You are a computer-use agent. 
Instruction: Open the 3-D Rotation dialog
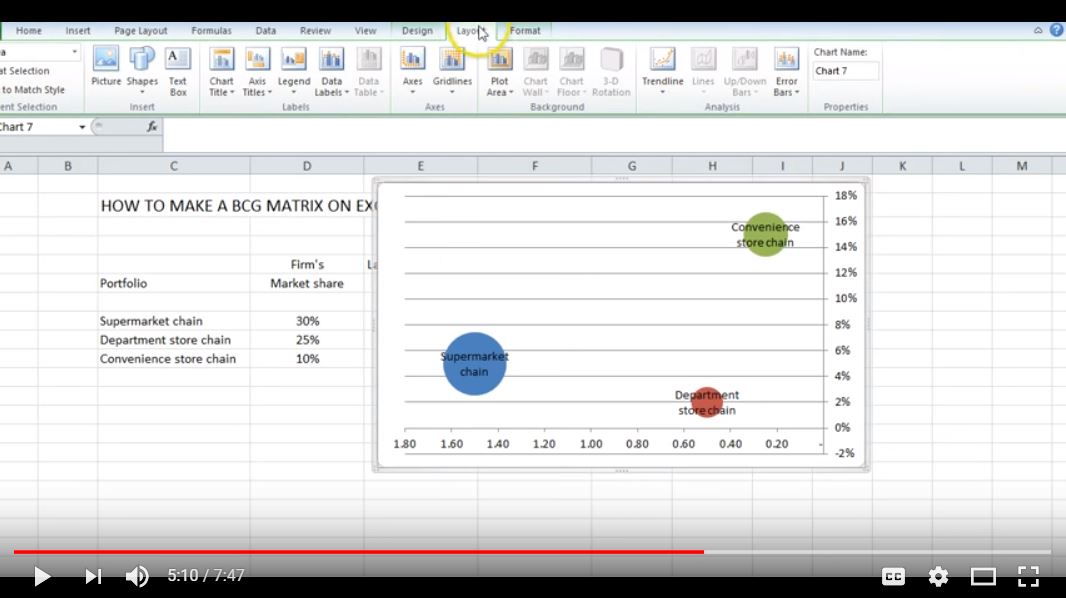pos(611,68)
